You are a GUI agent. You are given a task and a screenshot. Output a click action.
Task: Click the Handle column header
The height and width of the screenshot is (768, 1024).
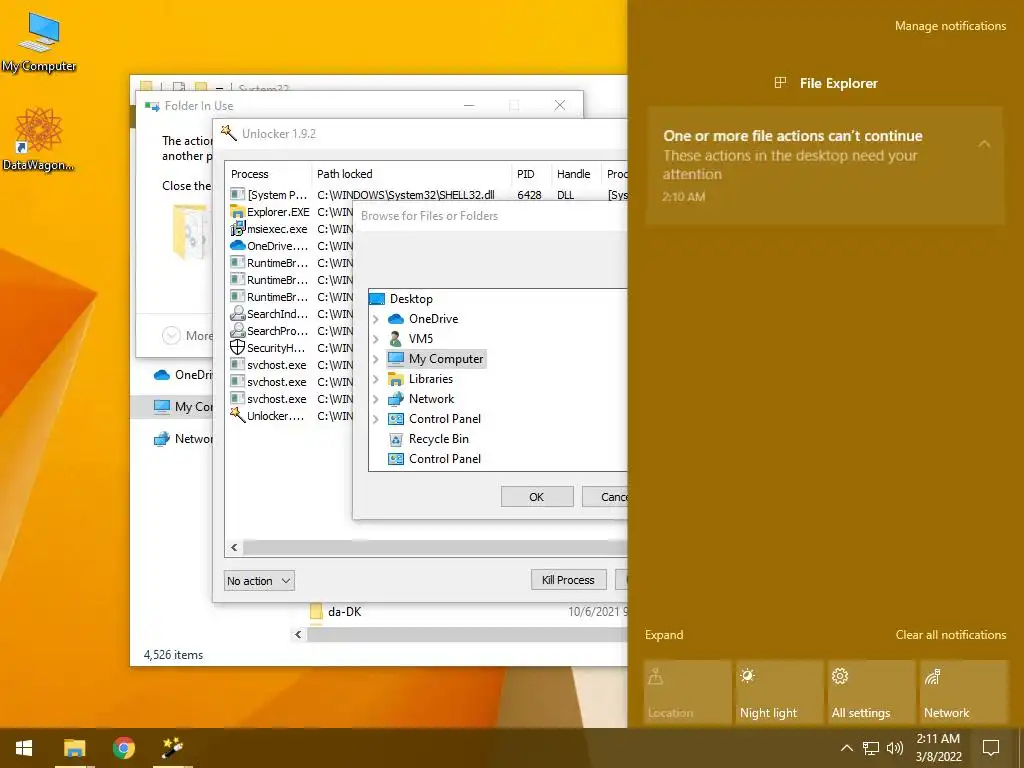pyautogui.click(x=577, y=174)
